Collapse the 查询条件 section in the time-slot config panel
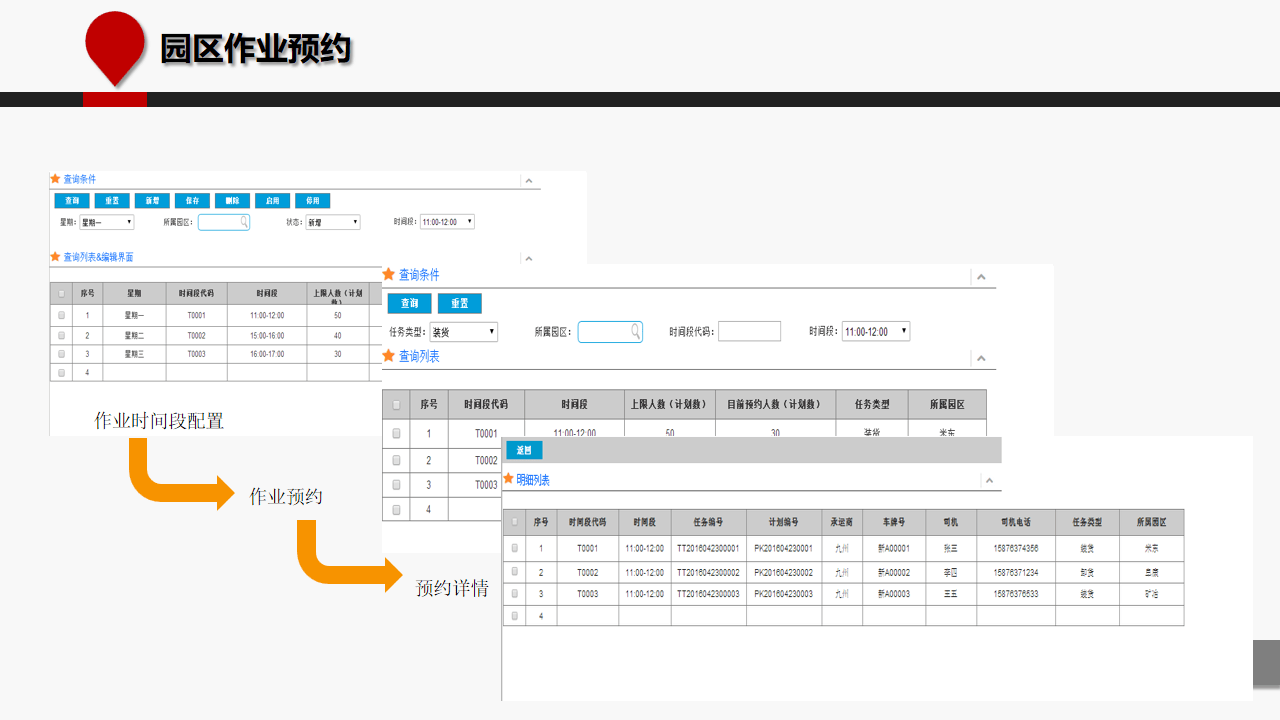Screen dimensions: 1280x720 coord(527,181)
